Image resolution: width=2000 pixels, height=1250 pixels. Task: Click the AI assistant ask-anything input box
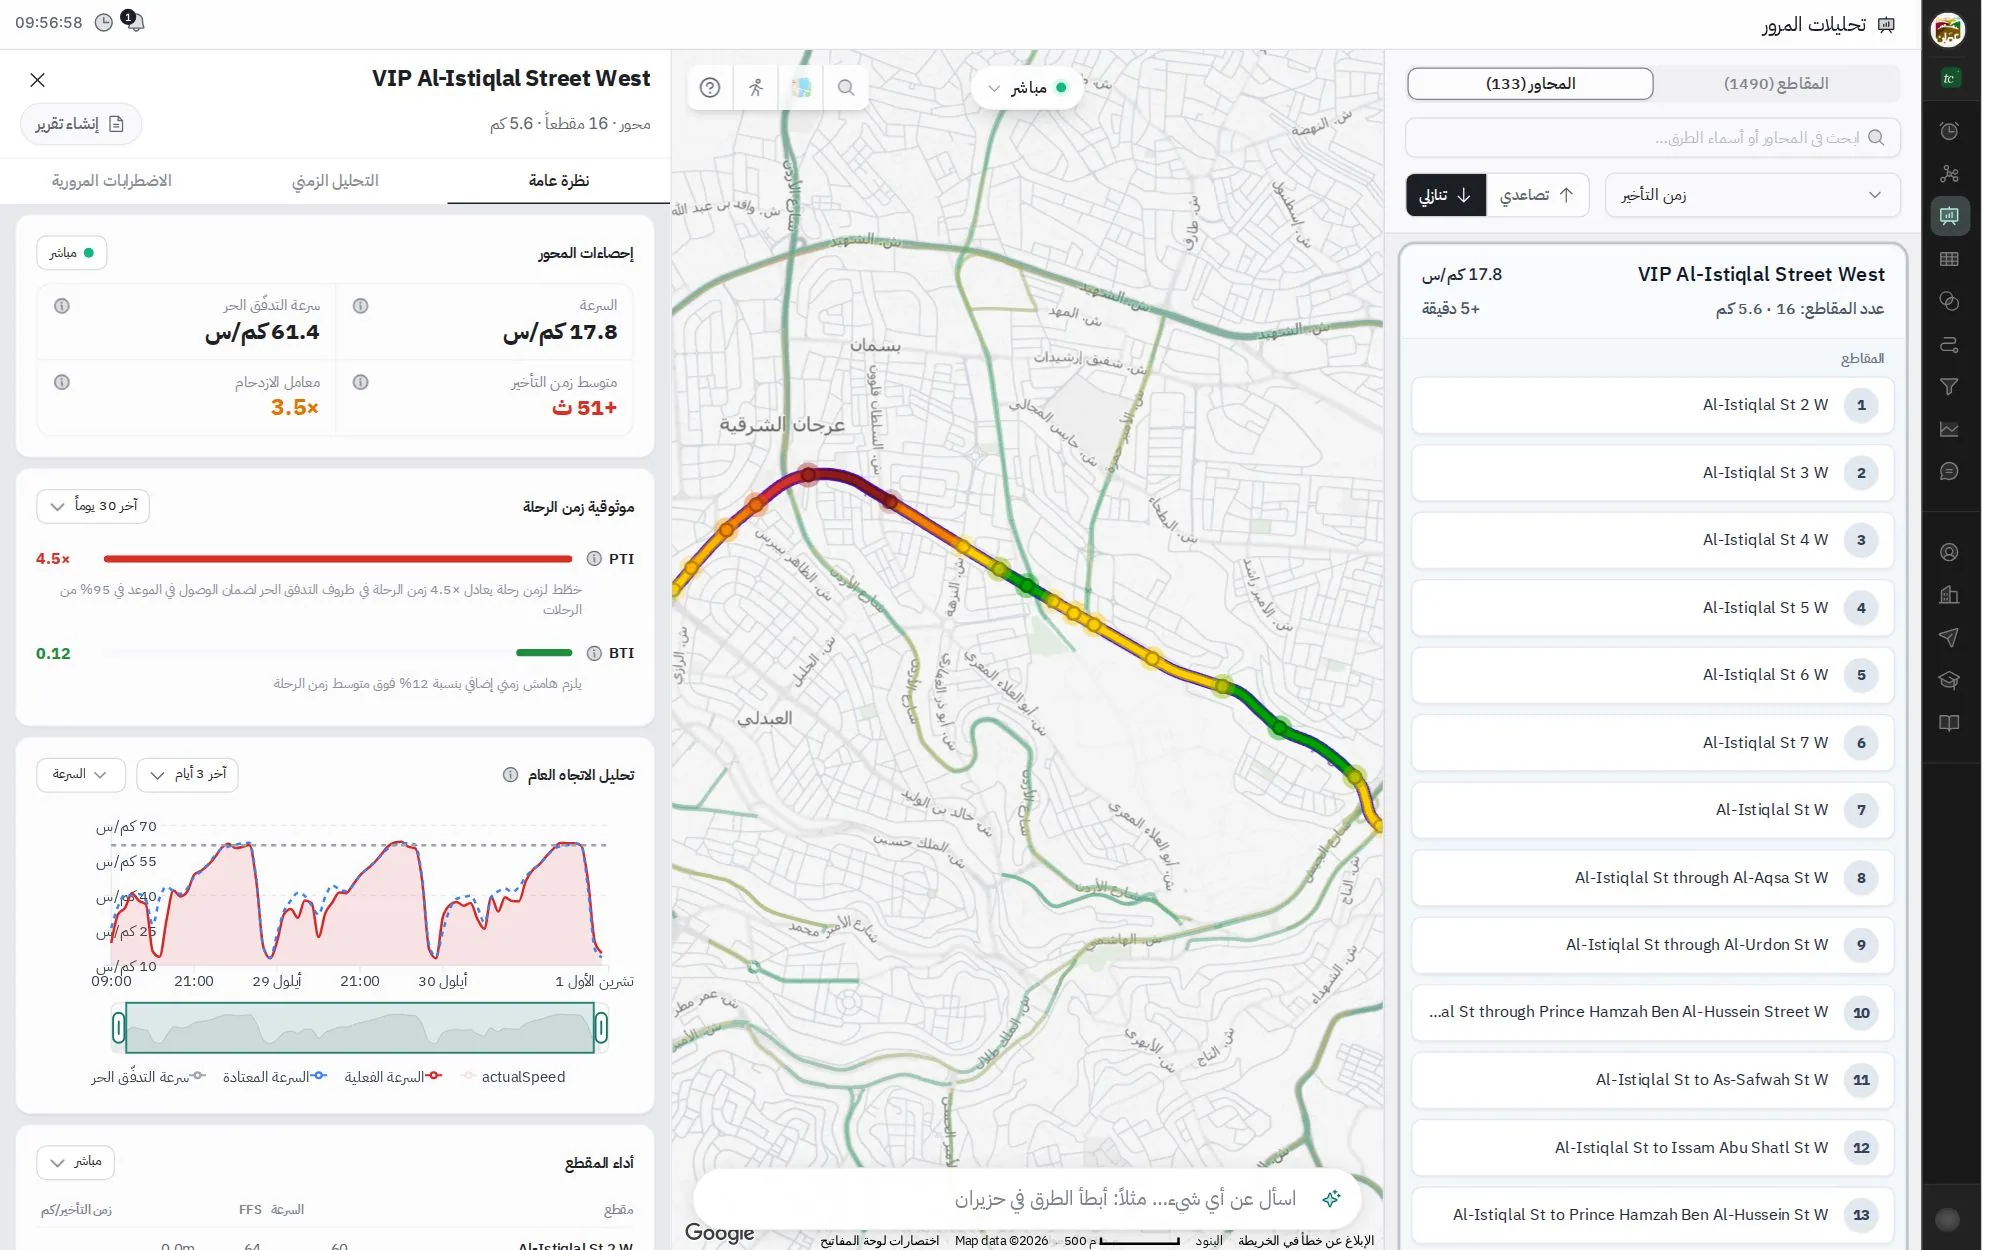click(x=1027, y=1199)
